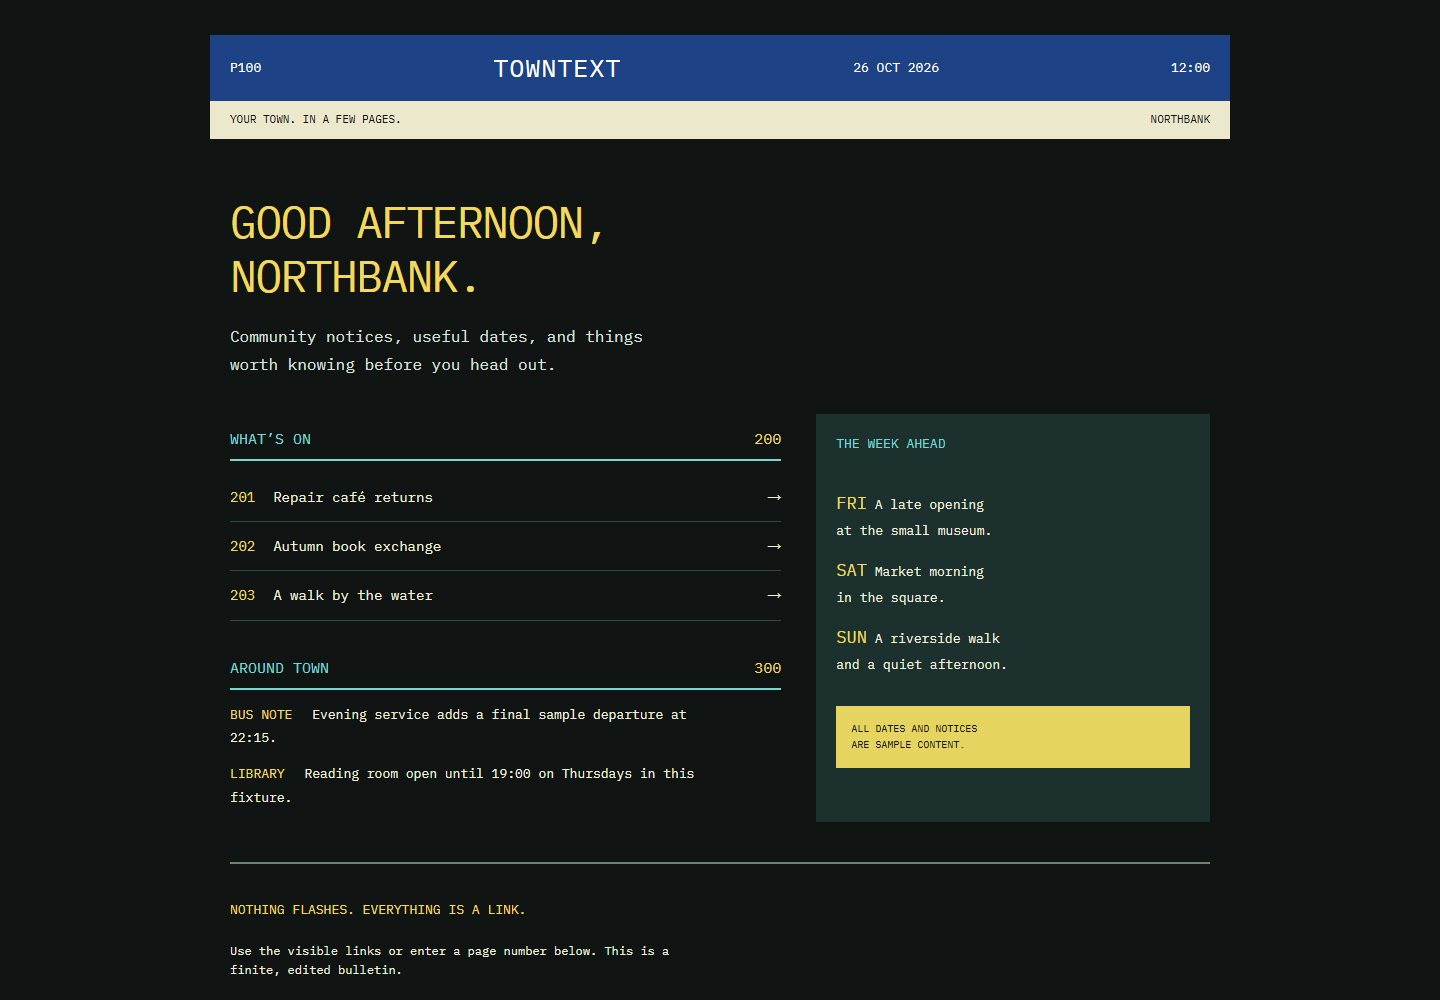Click 'NOTHING FLASHES. EVERYTHING IS A LINK.' text
Viewport: 1440px width, 1000px height.
[378, 910]
